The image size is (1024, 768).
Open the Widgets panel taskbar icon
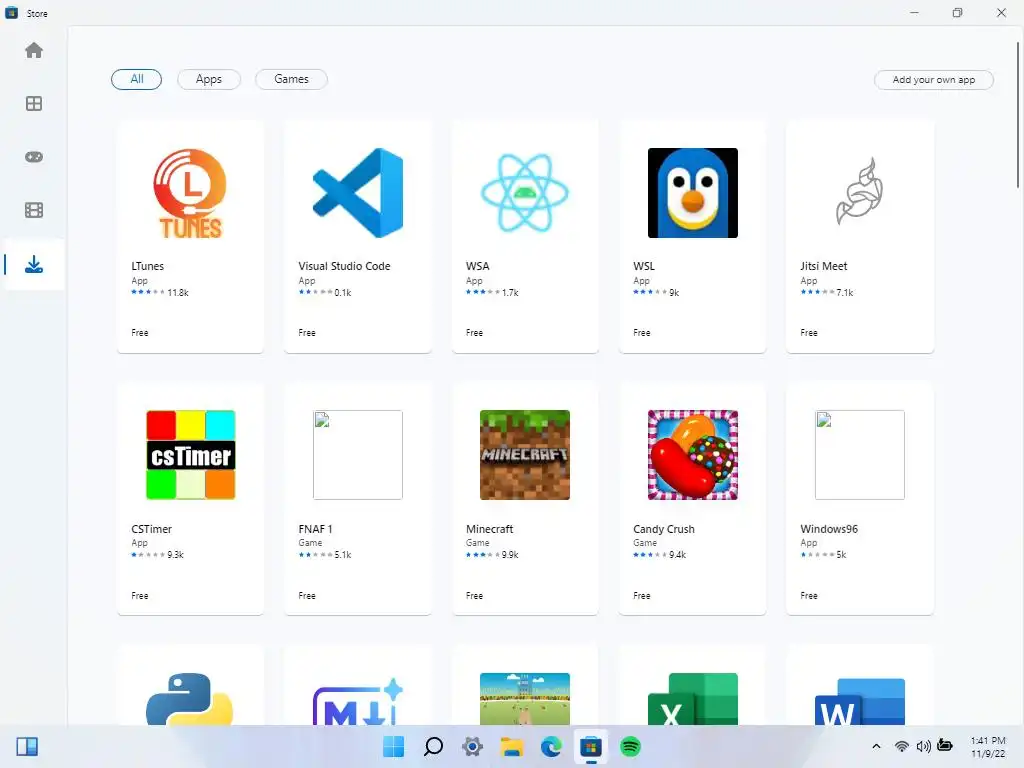pyautogui.click(x=27, y=746)
